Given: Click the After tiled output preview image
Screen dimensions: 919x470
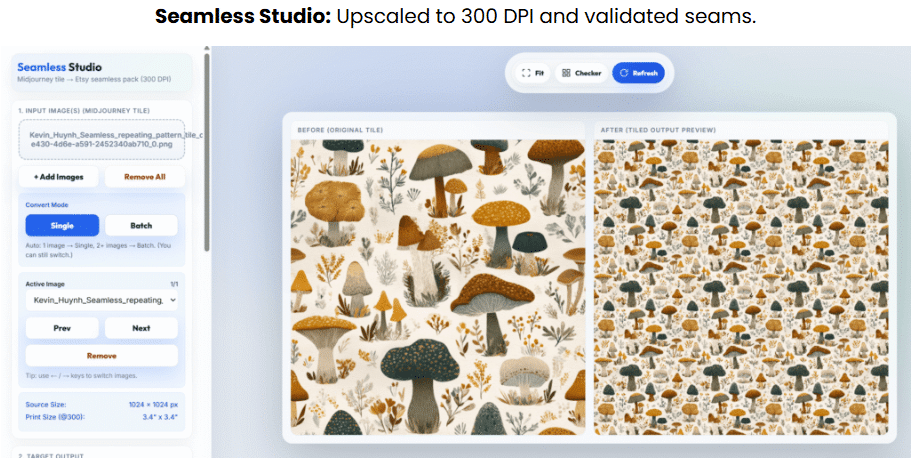Looking at the screenshot, I should [x=740, y=287].
